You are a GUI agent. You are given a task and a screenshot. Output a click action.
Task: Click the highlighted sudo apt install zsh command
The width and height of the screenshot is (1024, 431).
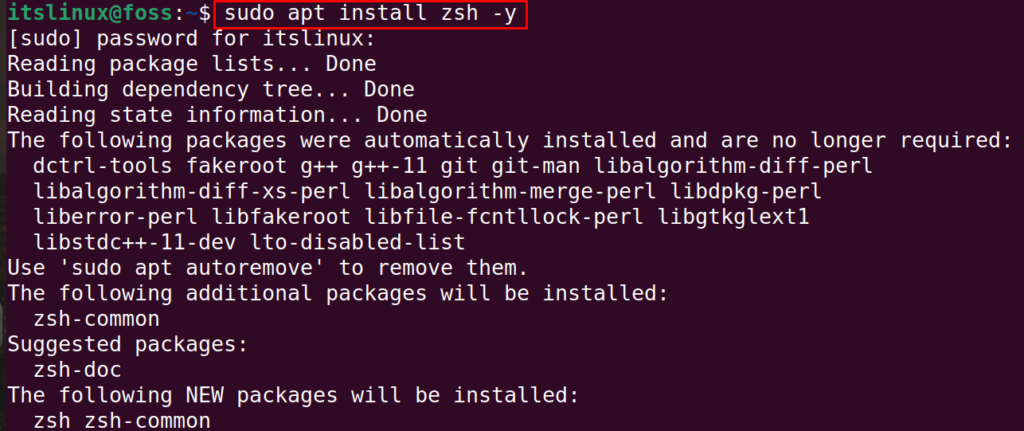pyautogui.click(x=370, y=15)
